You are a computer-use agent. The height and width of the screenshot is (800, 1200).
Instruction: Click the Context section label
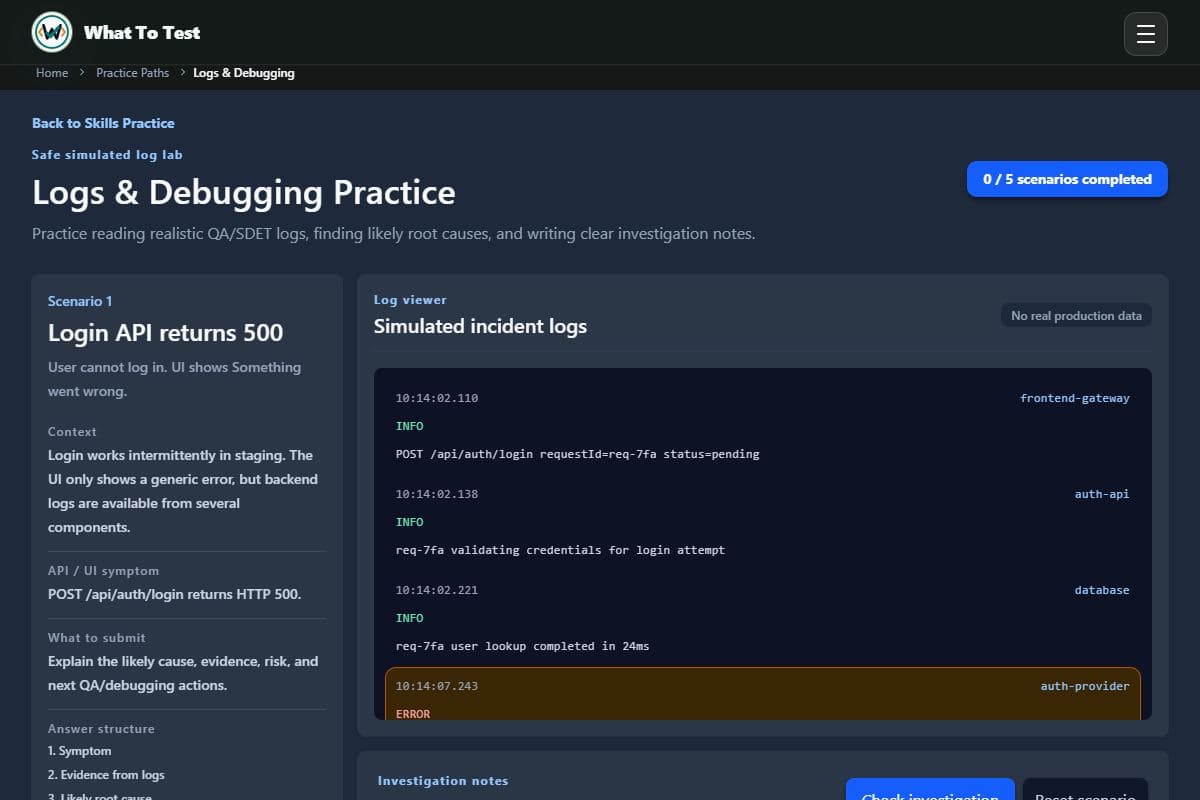point(72,432)
